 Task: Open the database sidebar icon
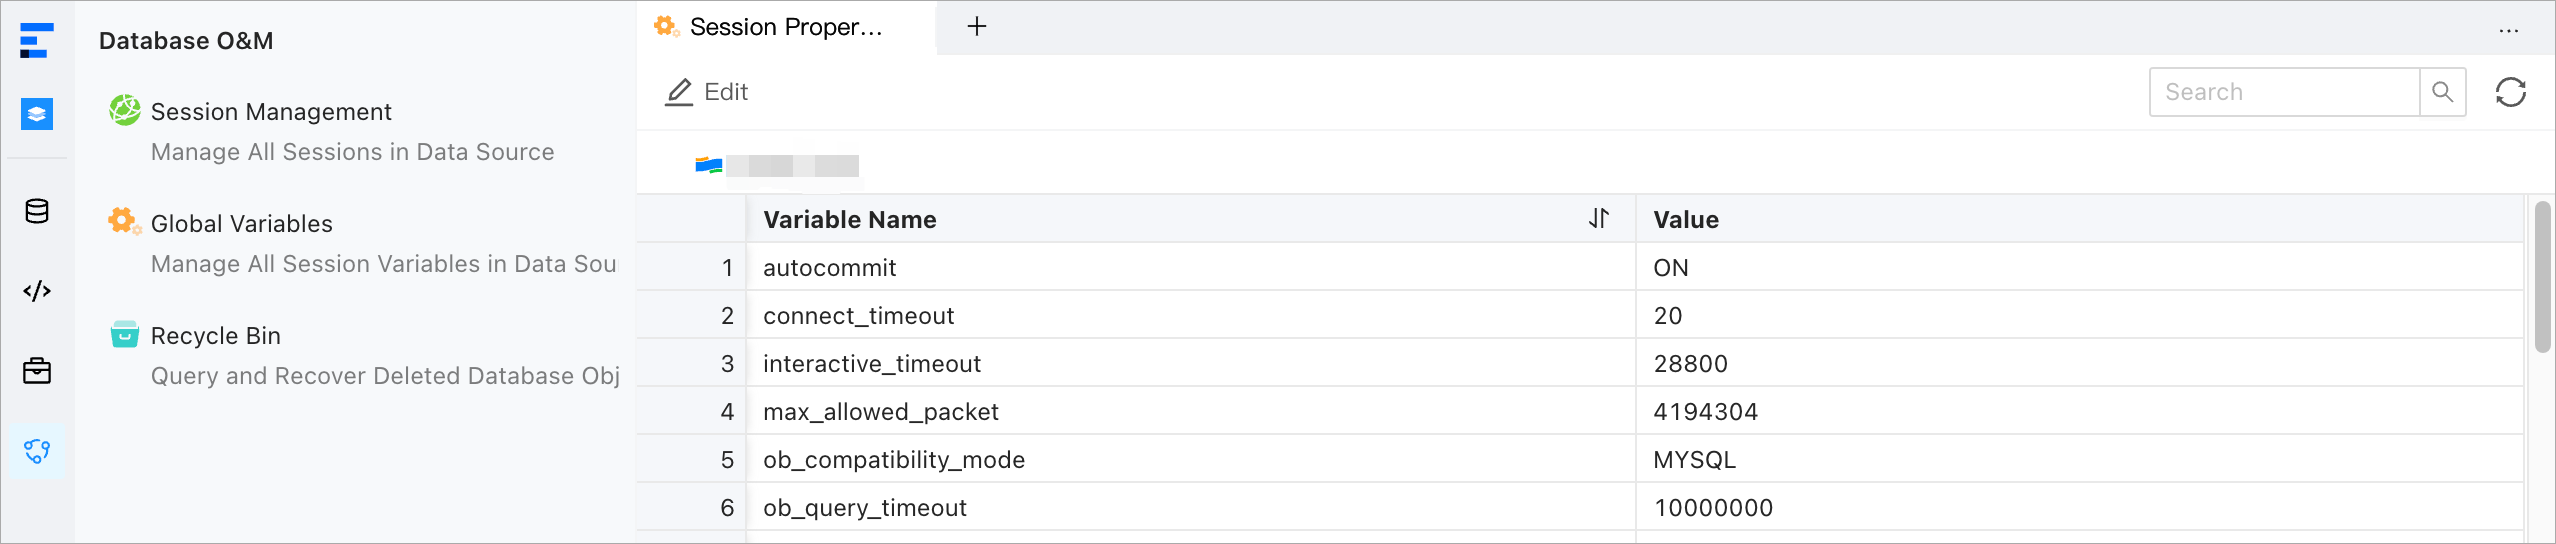(x=37, y=211)
